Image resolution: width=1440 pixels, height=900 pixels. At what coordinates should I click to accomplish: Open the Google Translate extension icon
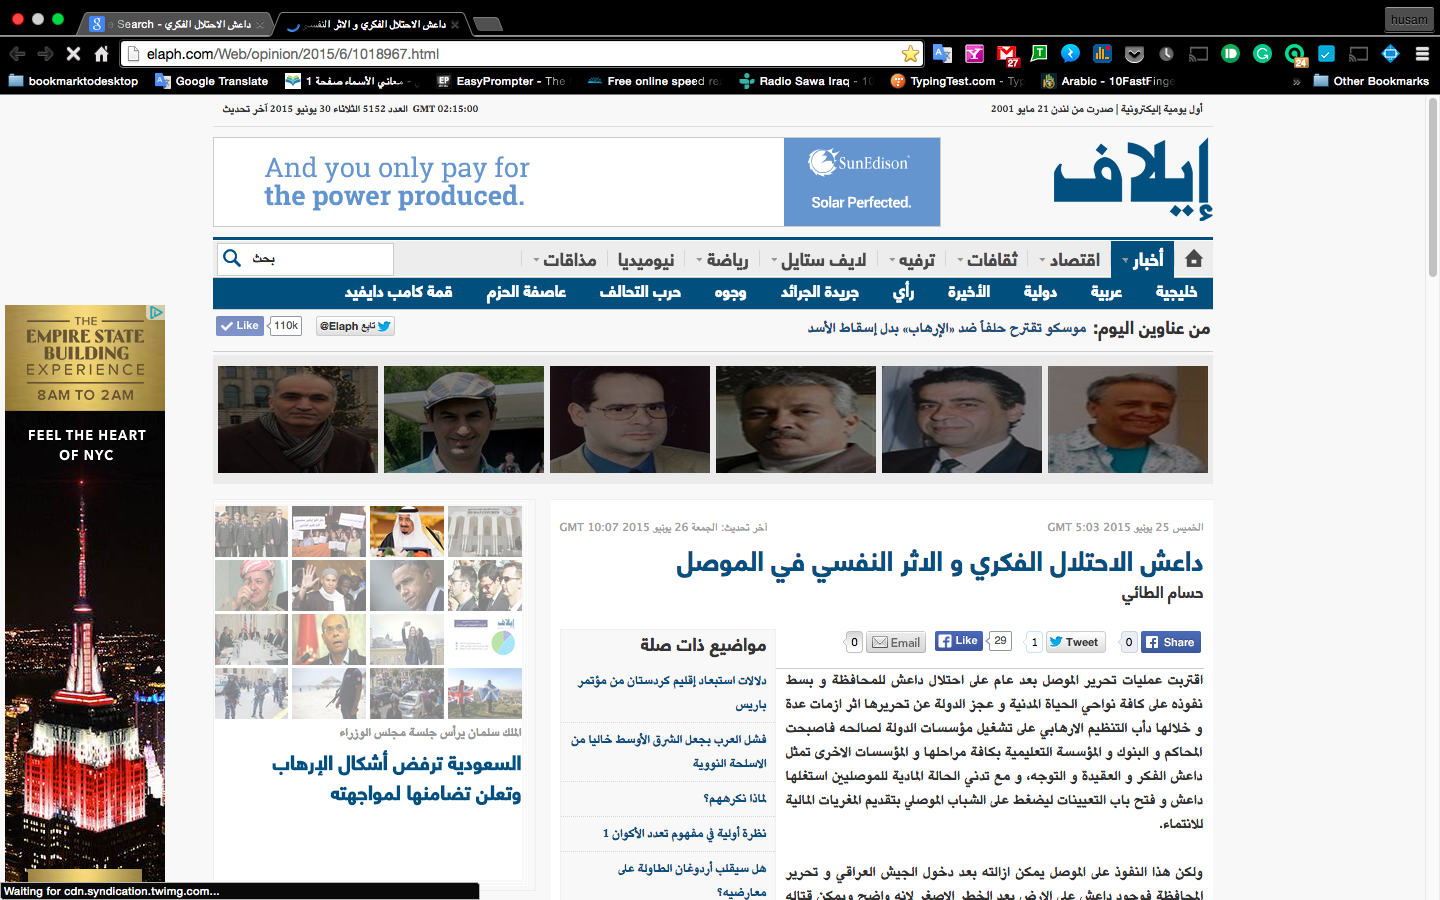click(x=942, y=54)
